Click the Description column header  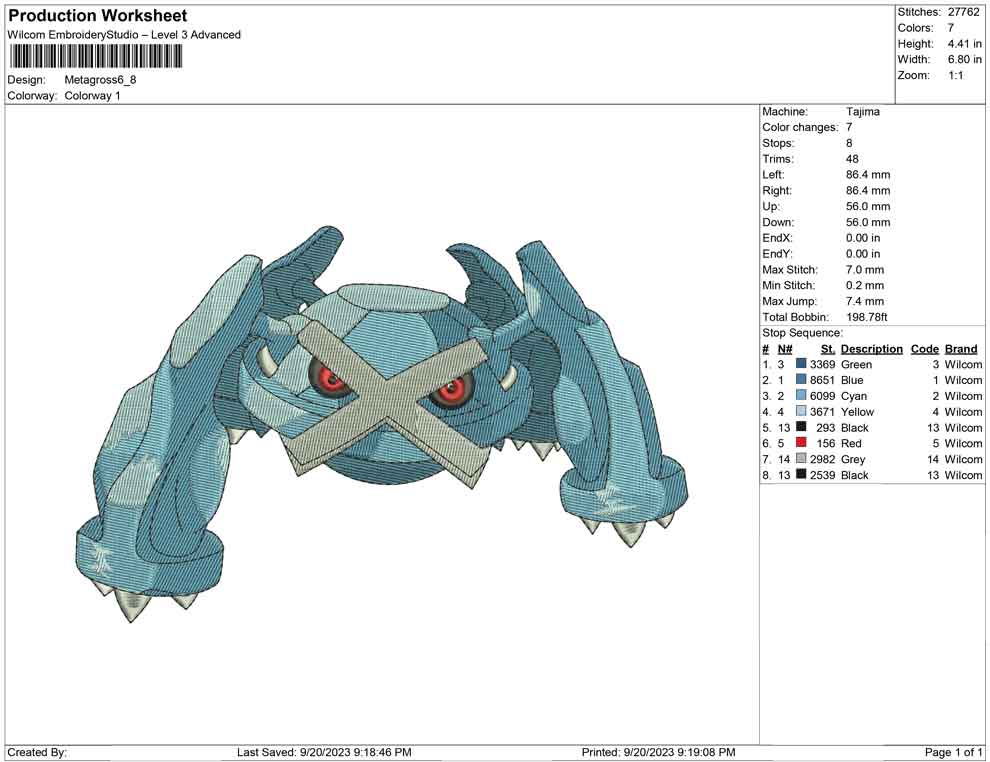coord(872,348)
